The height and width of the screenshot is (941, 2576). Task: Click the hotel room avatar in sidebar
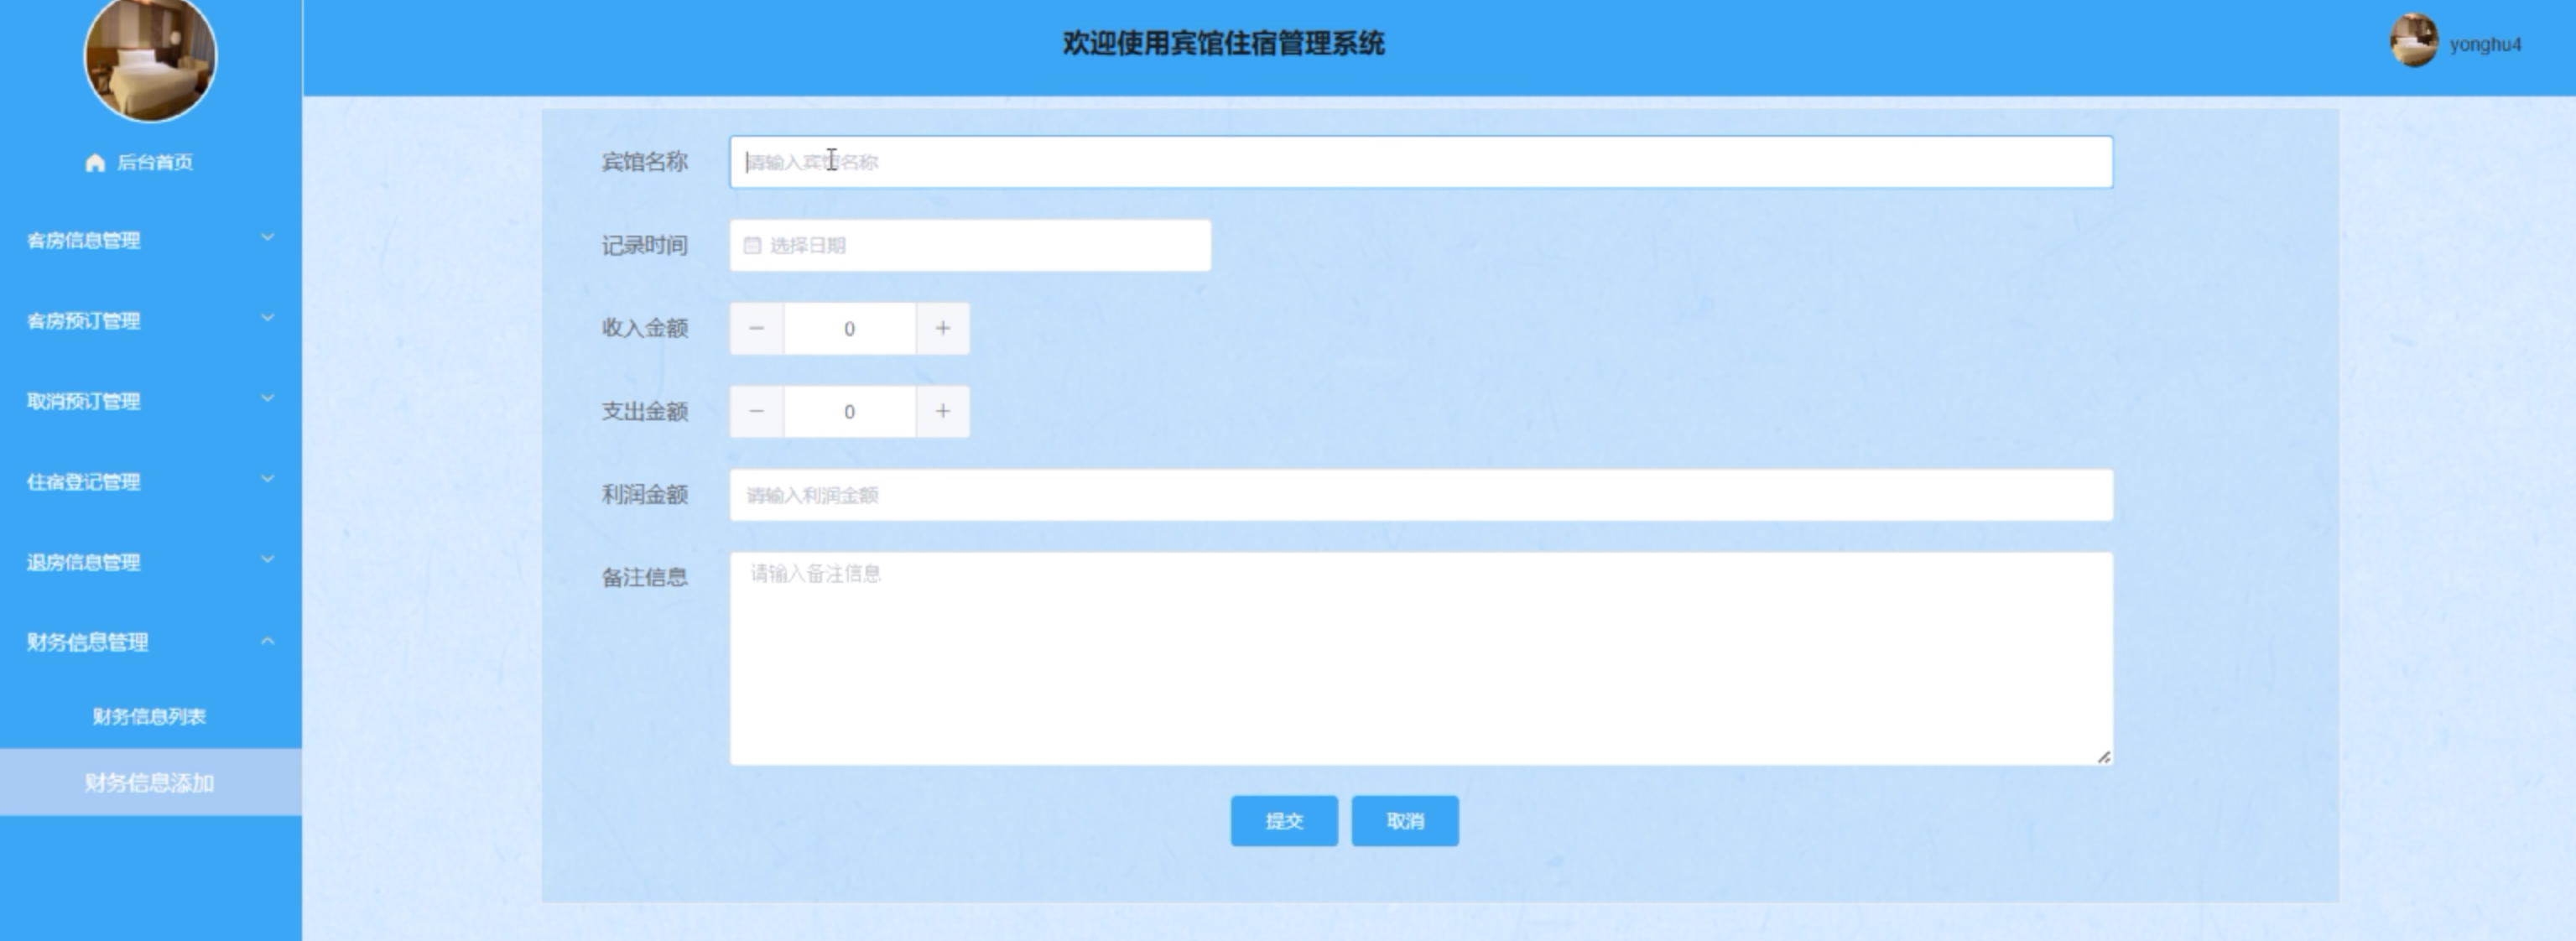pyautogui.click(x=150, y=58)
